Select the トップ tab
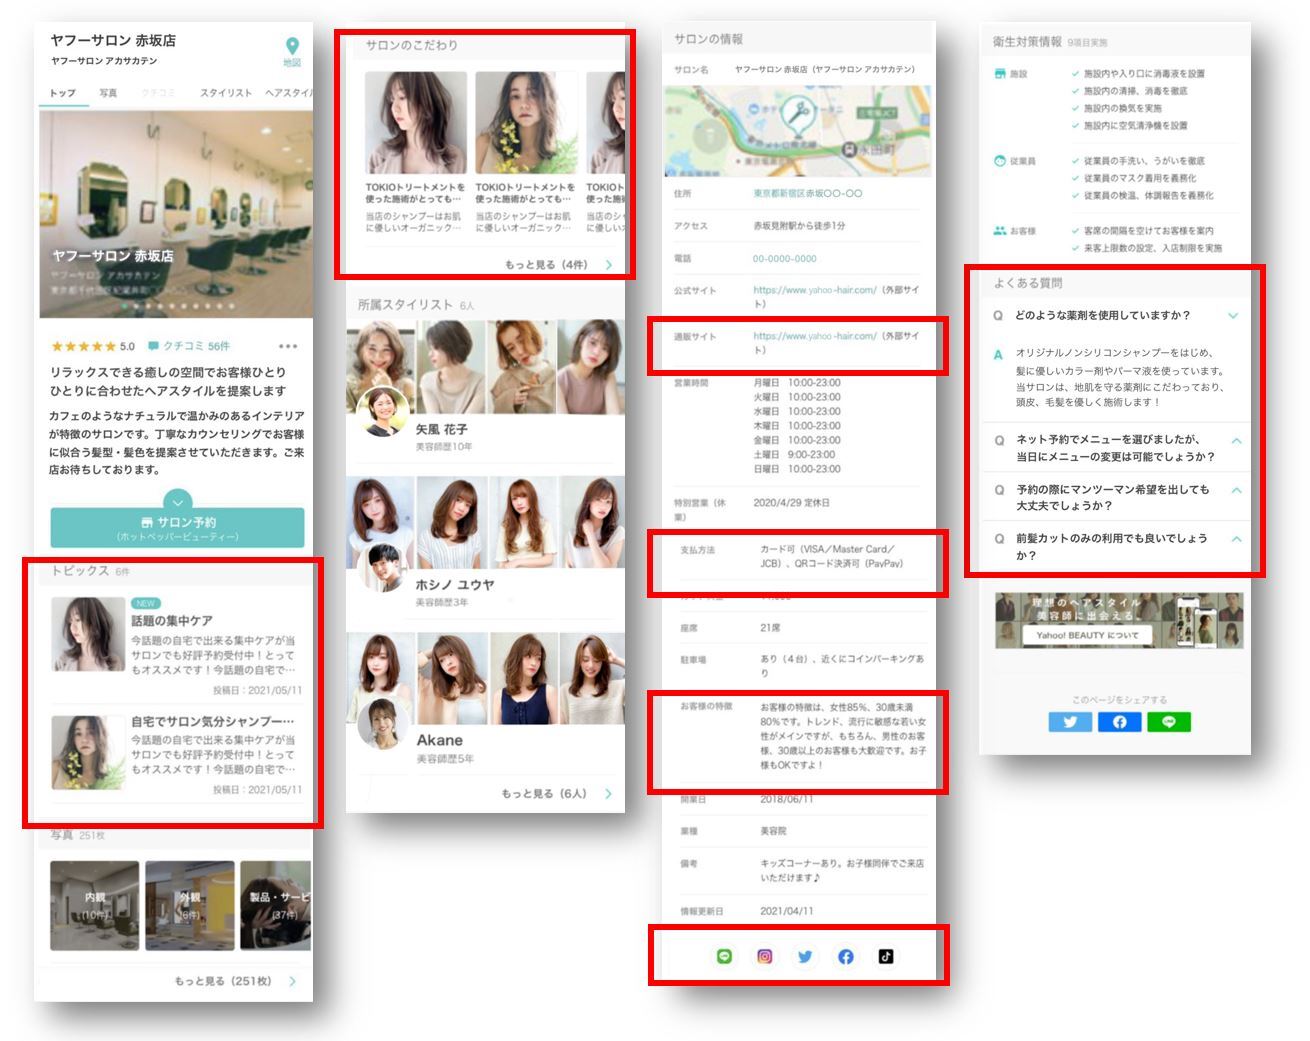The height and width of the screenshot is (1041, 1310). tap(62, 93)
